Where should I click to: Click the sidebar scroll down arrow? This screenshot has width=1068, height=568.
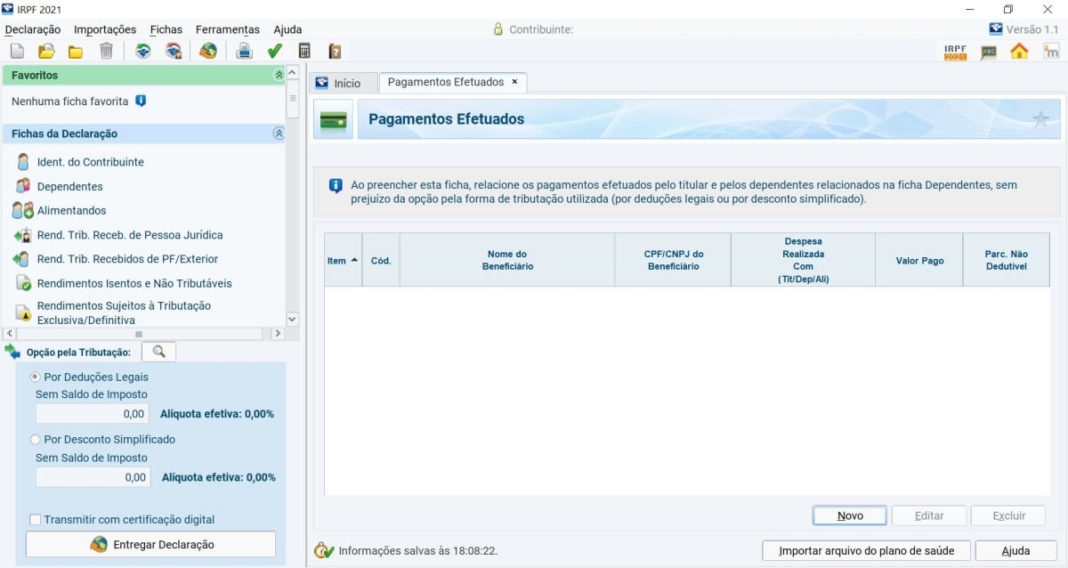(292, 319)
